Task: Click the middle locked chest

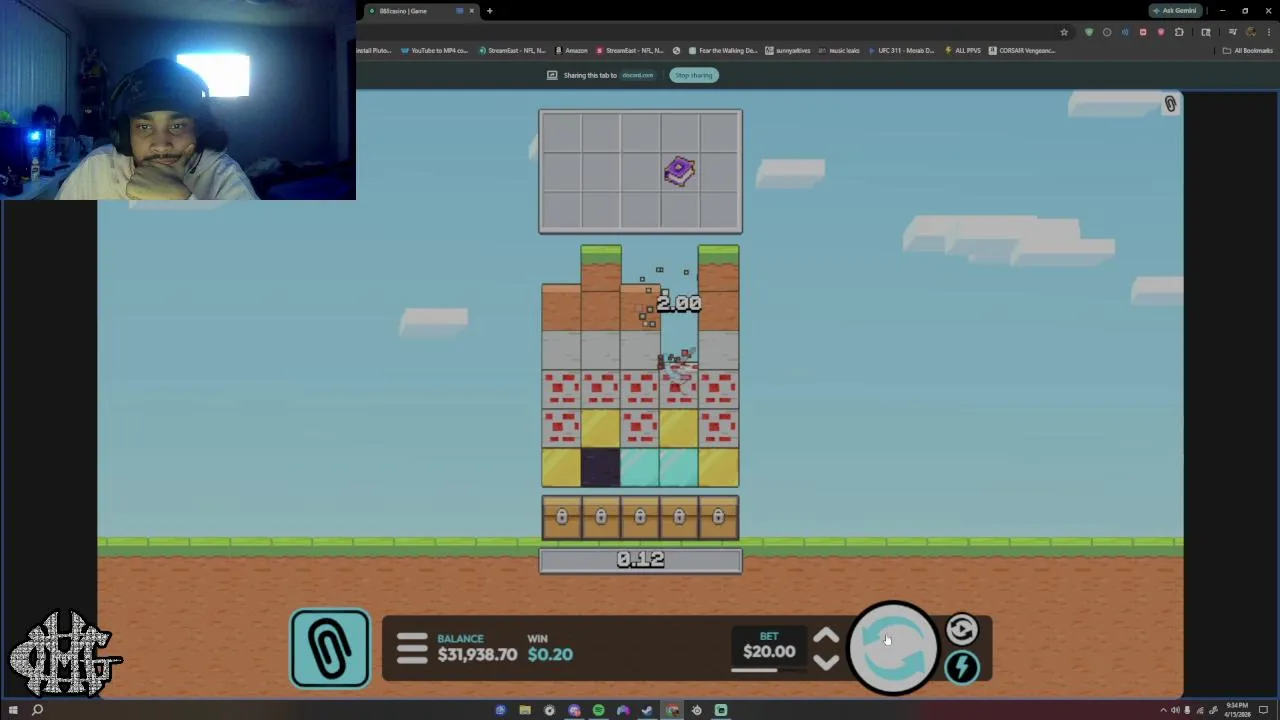Action: coord(640,517)
